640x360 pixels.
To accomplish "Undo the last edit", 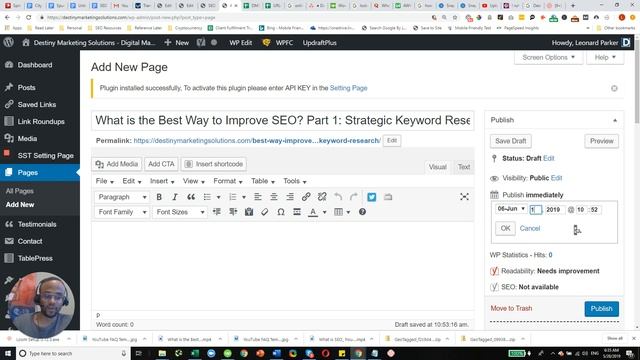I will (338, 197).
